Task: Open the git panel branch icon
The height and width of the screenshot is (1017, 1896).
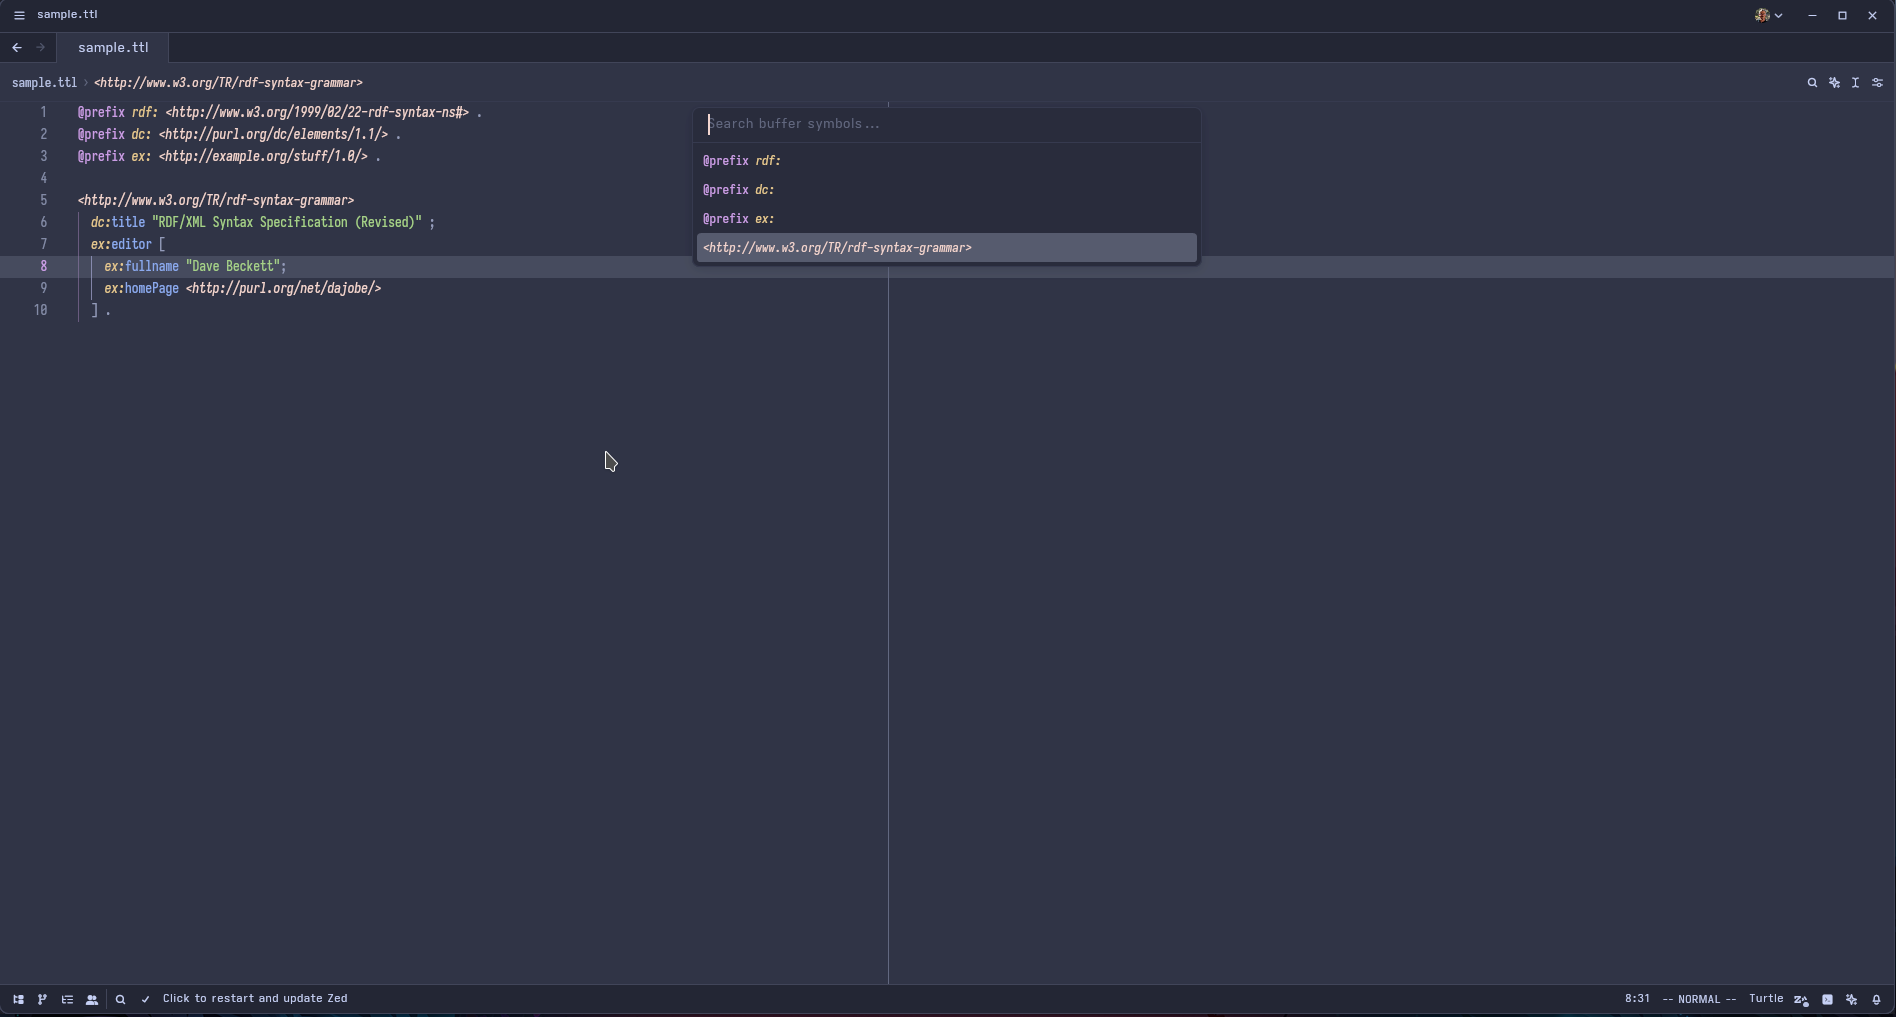Action: 42,999
